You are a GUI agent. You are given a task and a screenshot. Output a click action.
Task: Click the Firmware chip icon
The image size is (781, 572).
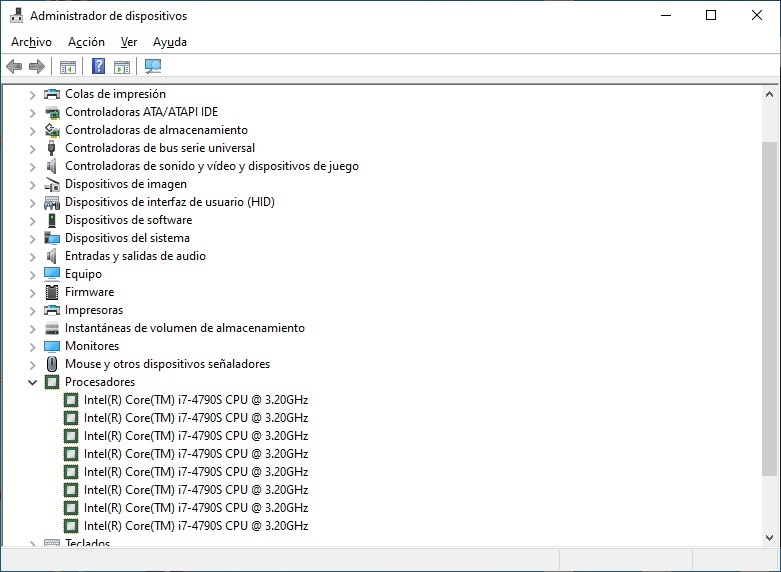point(53,292)
